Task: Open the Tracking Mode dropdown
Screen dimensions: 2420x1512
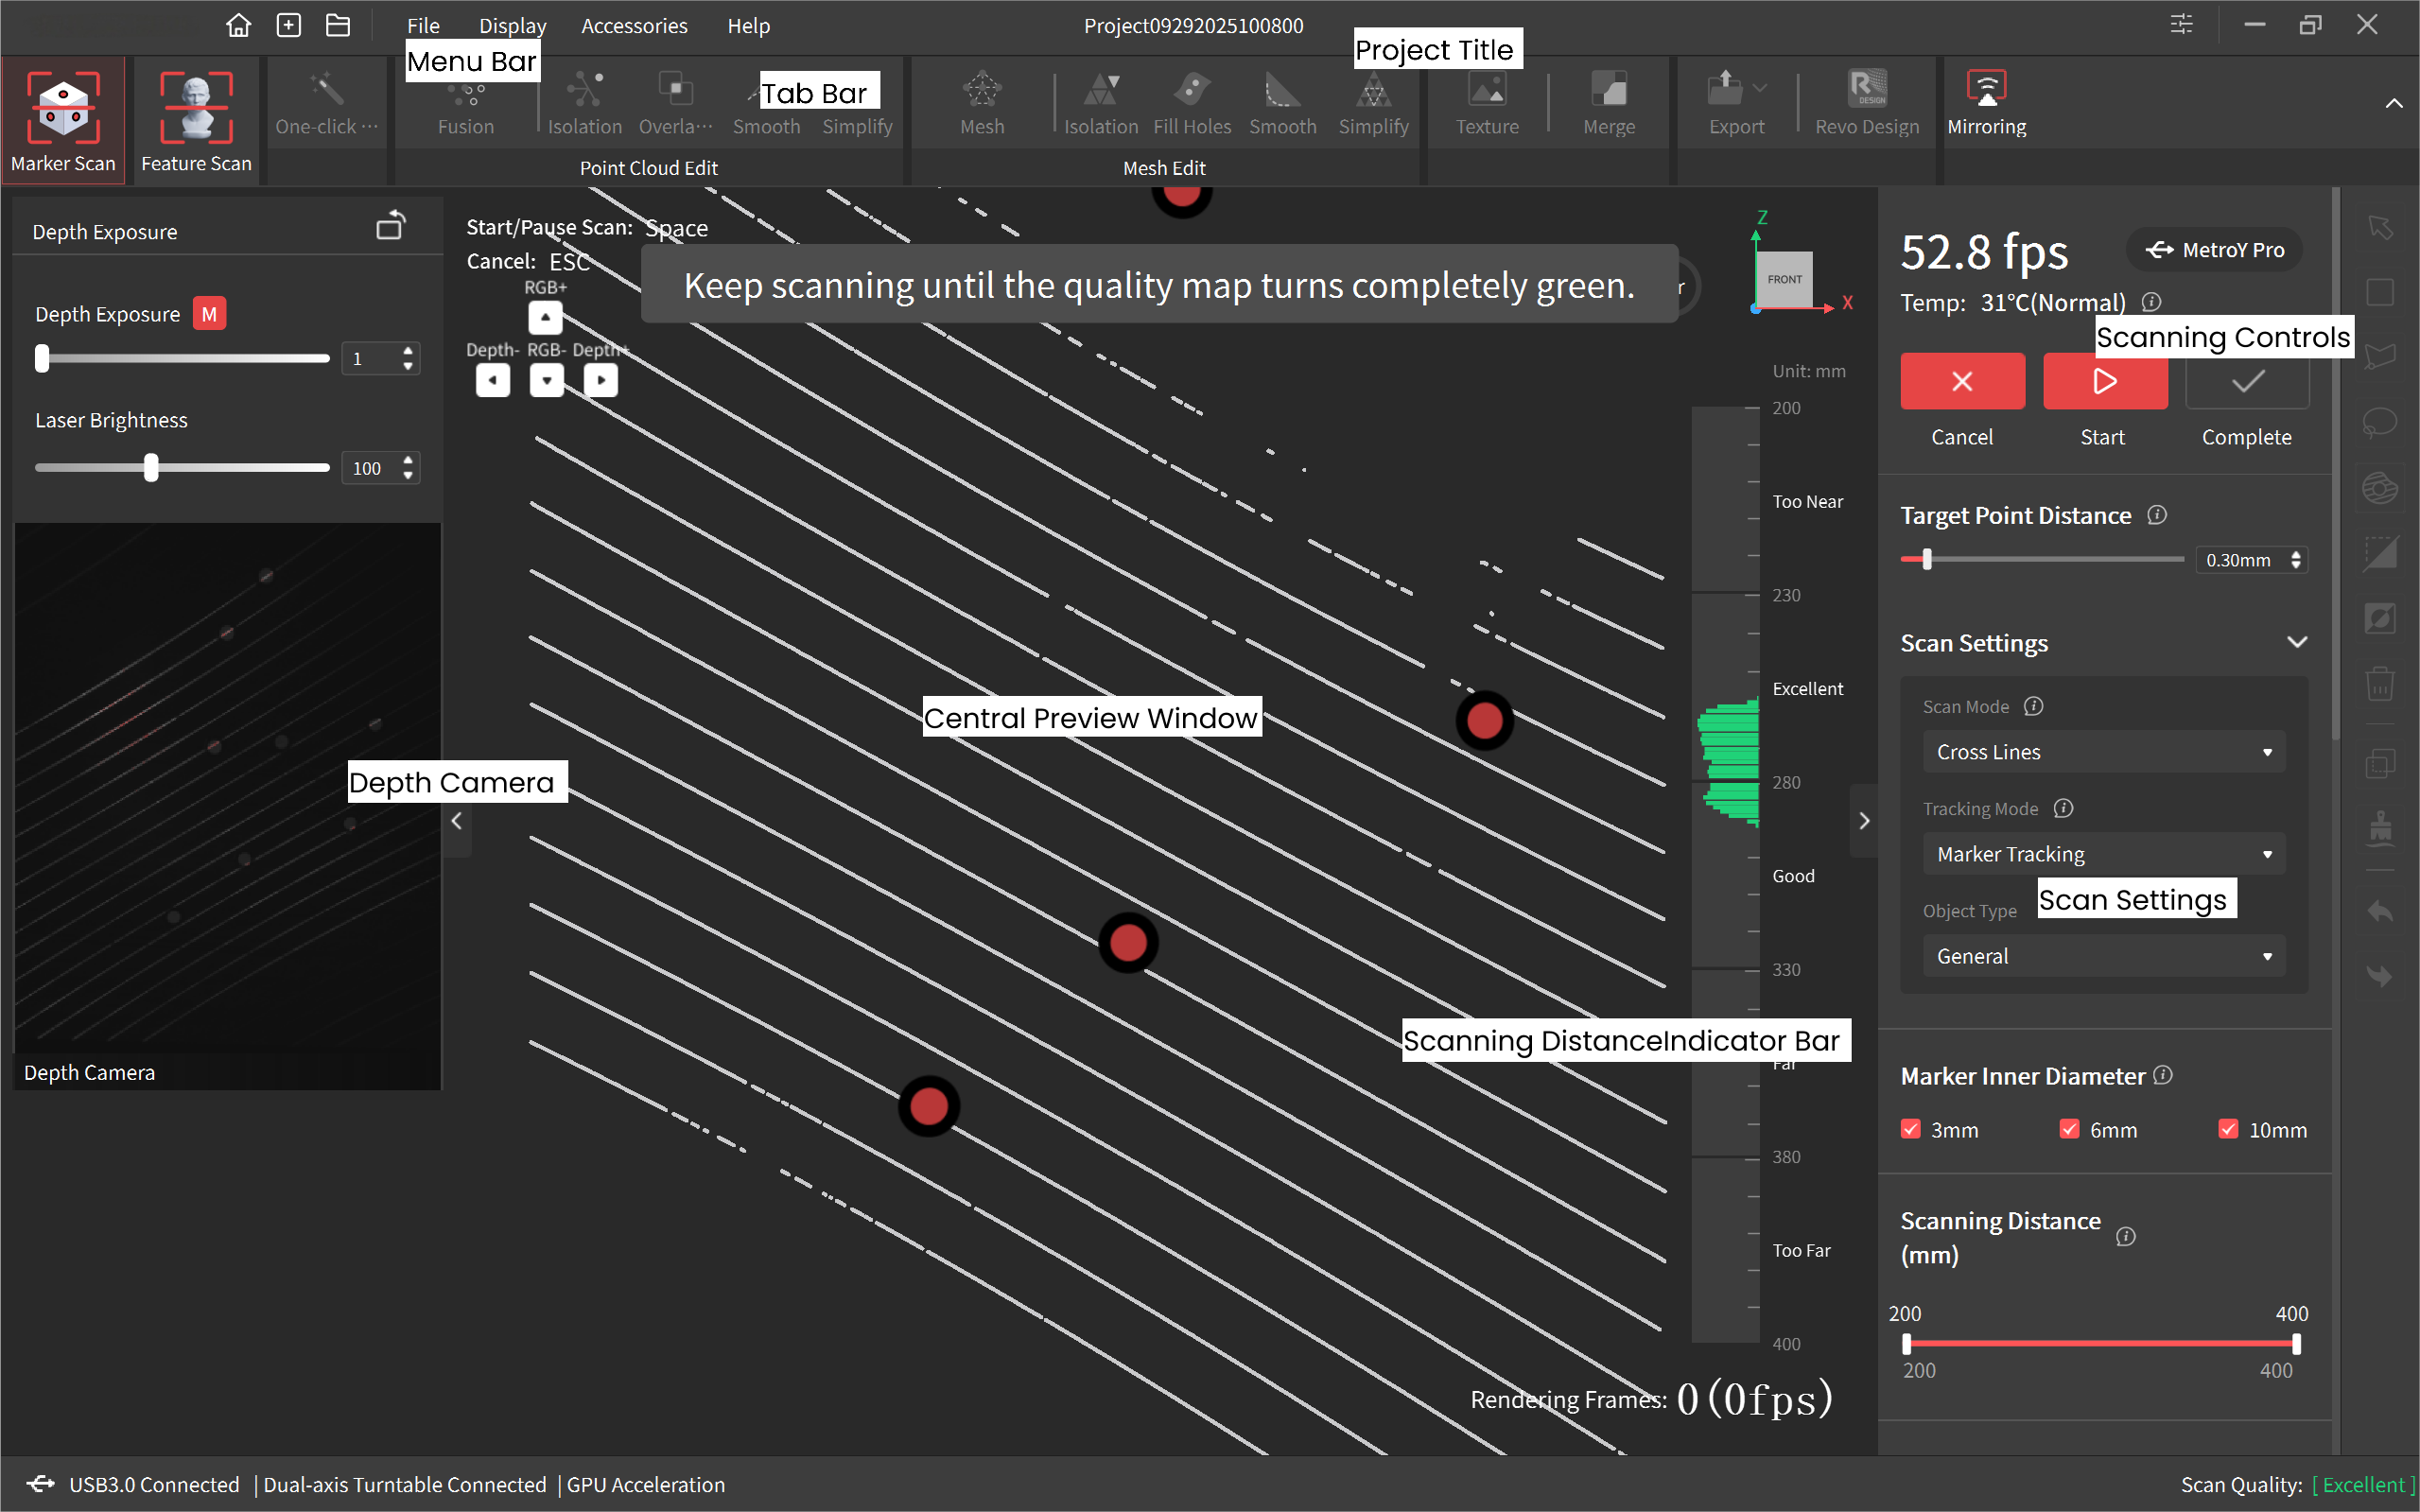Action: pyautogui.click(x=2103, y=854)
